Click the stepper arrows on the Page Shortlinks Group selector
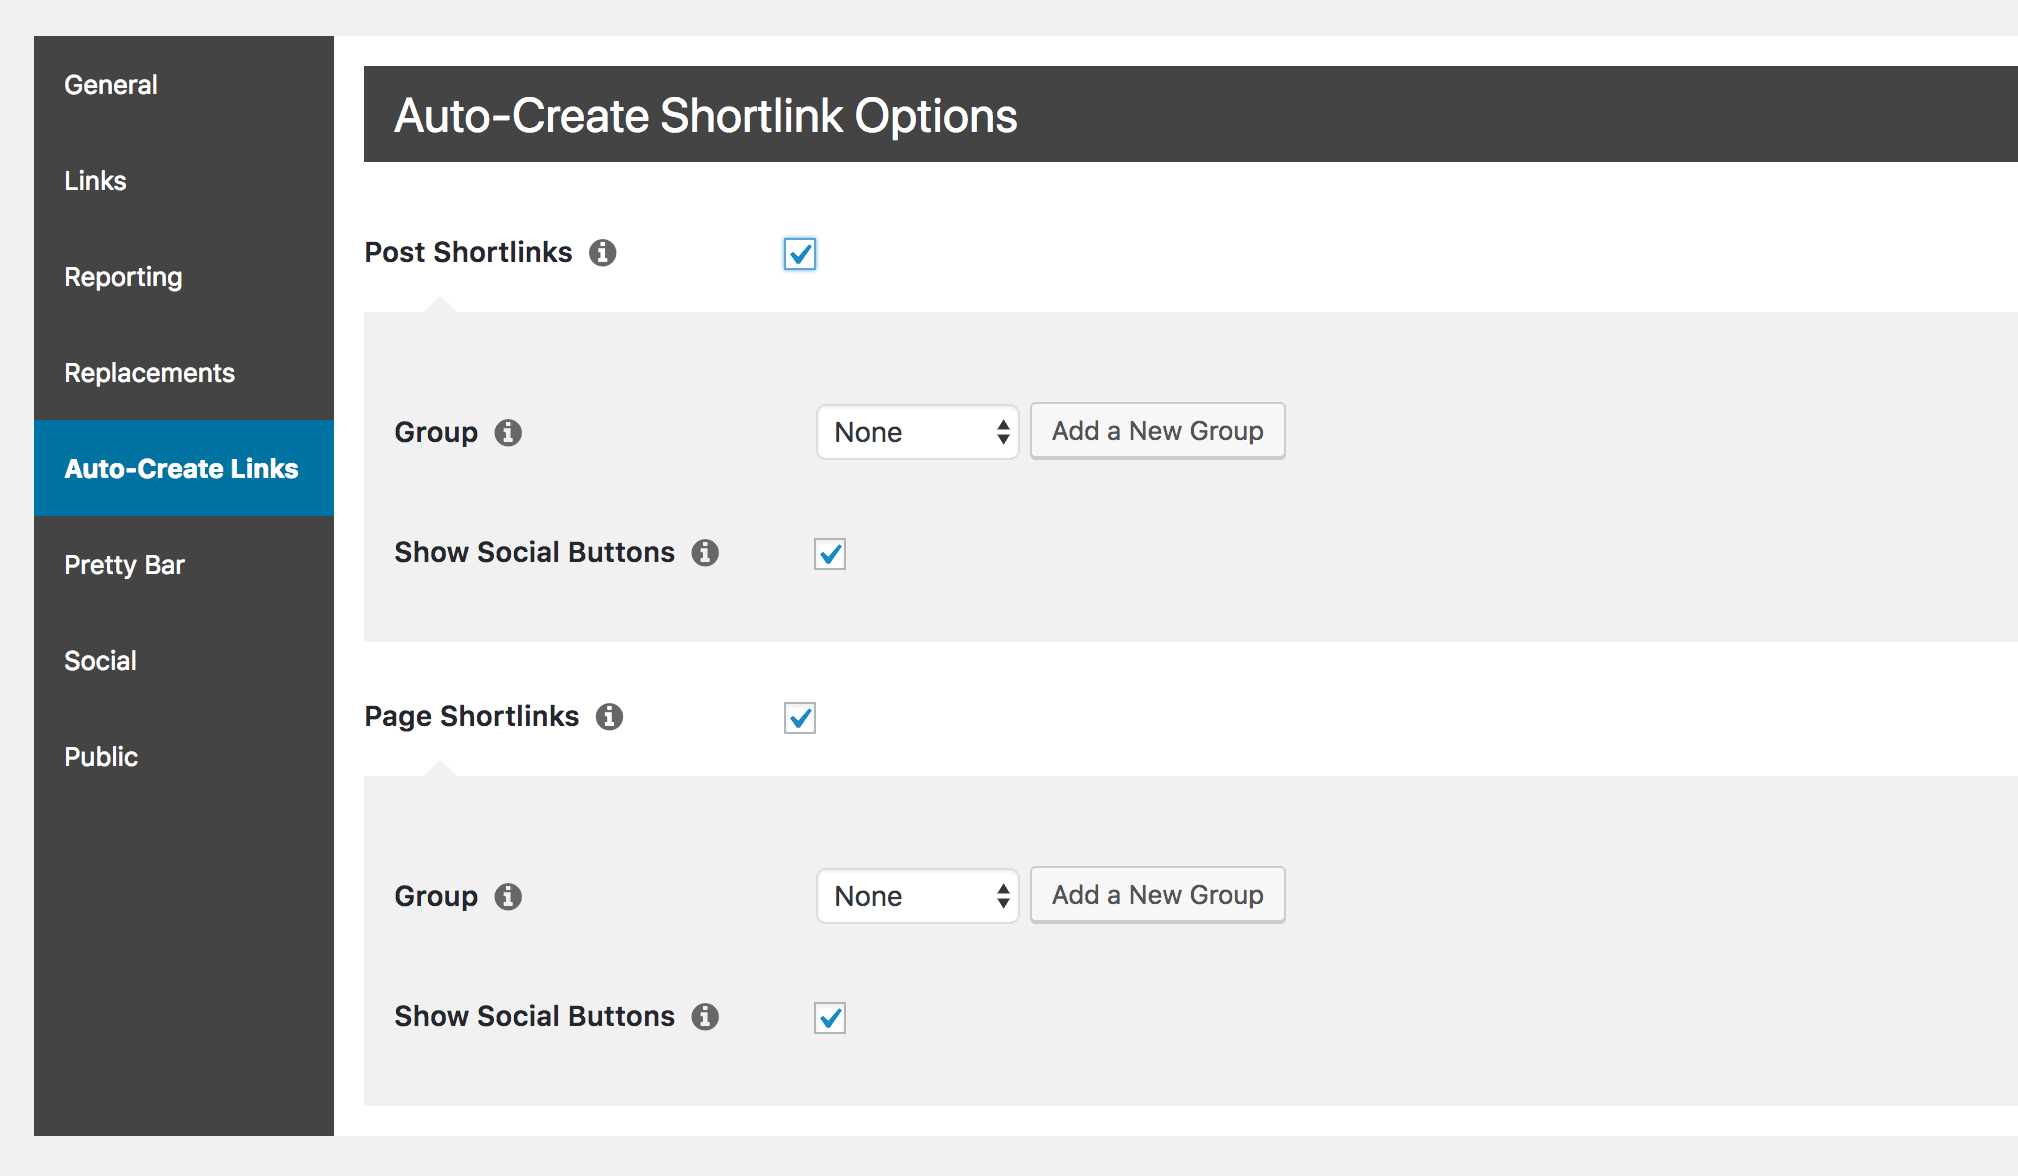 tap(1002, 896)
